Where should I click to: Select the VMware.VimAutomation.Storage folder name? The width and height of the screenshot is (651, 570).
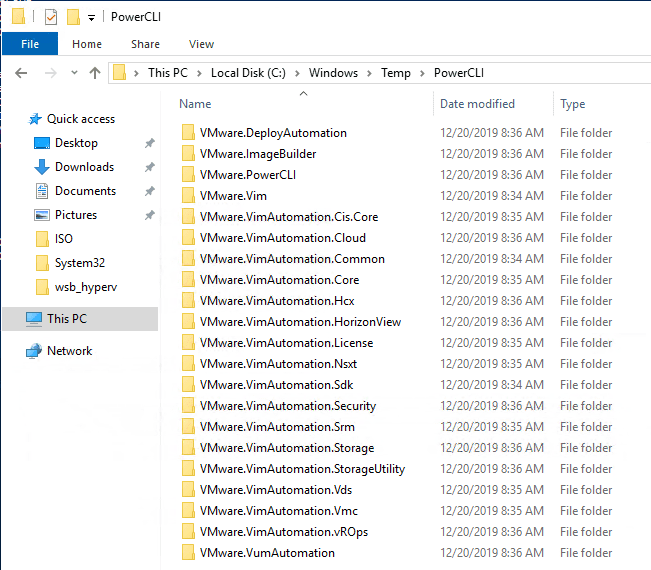[x=287, y=448]
